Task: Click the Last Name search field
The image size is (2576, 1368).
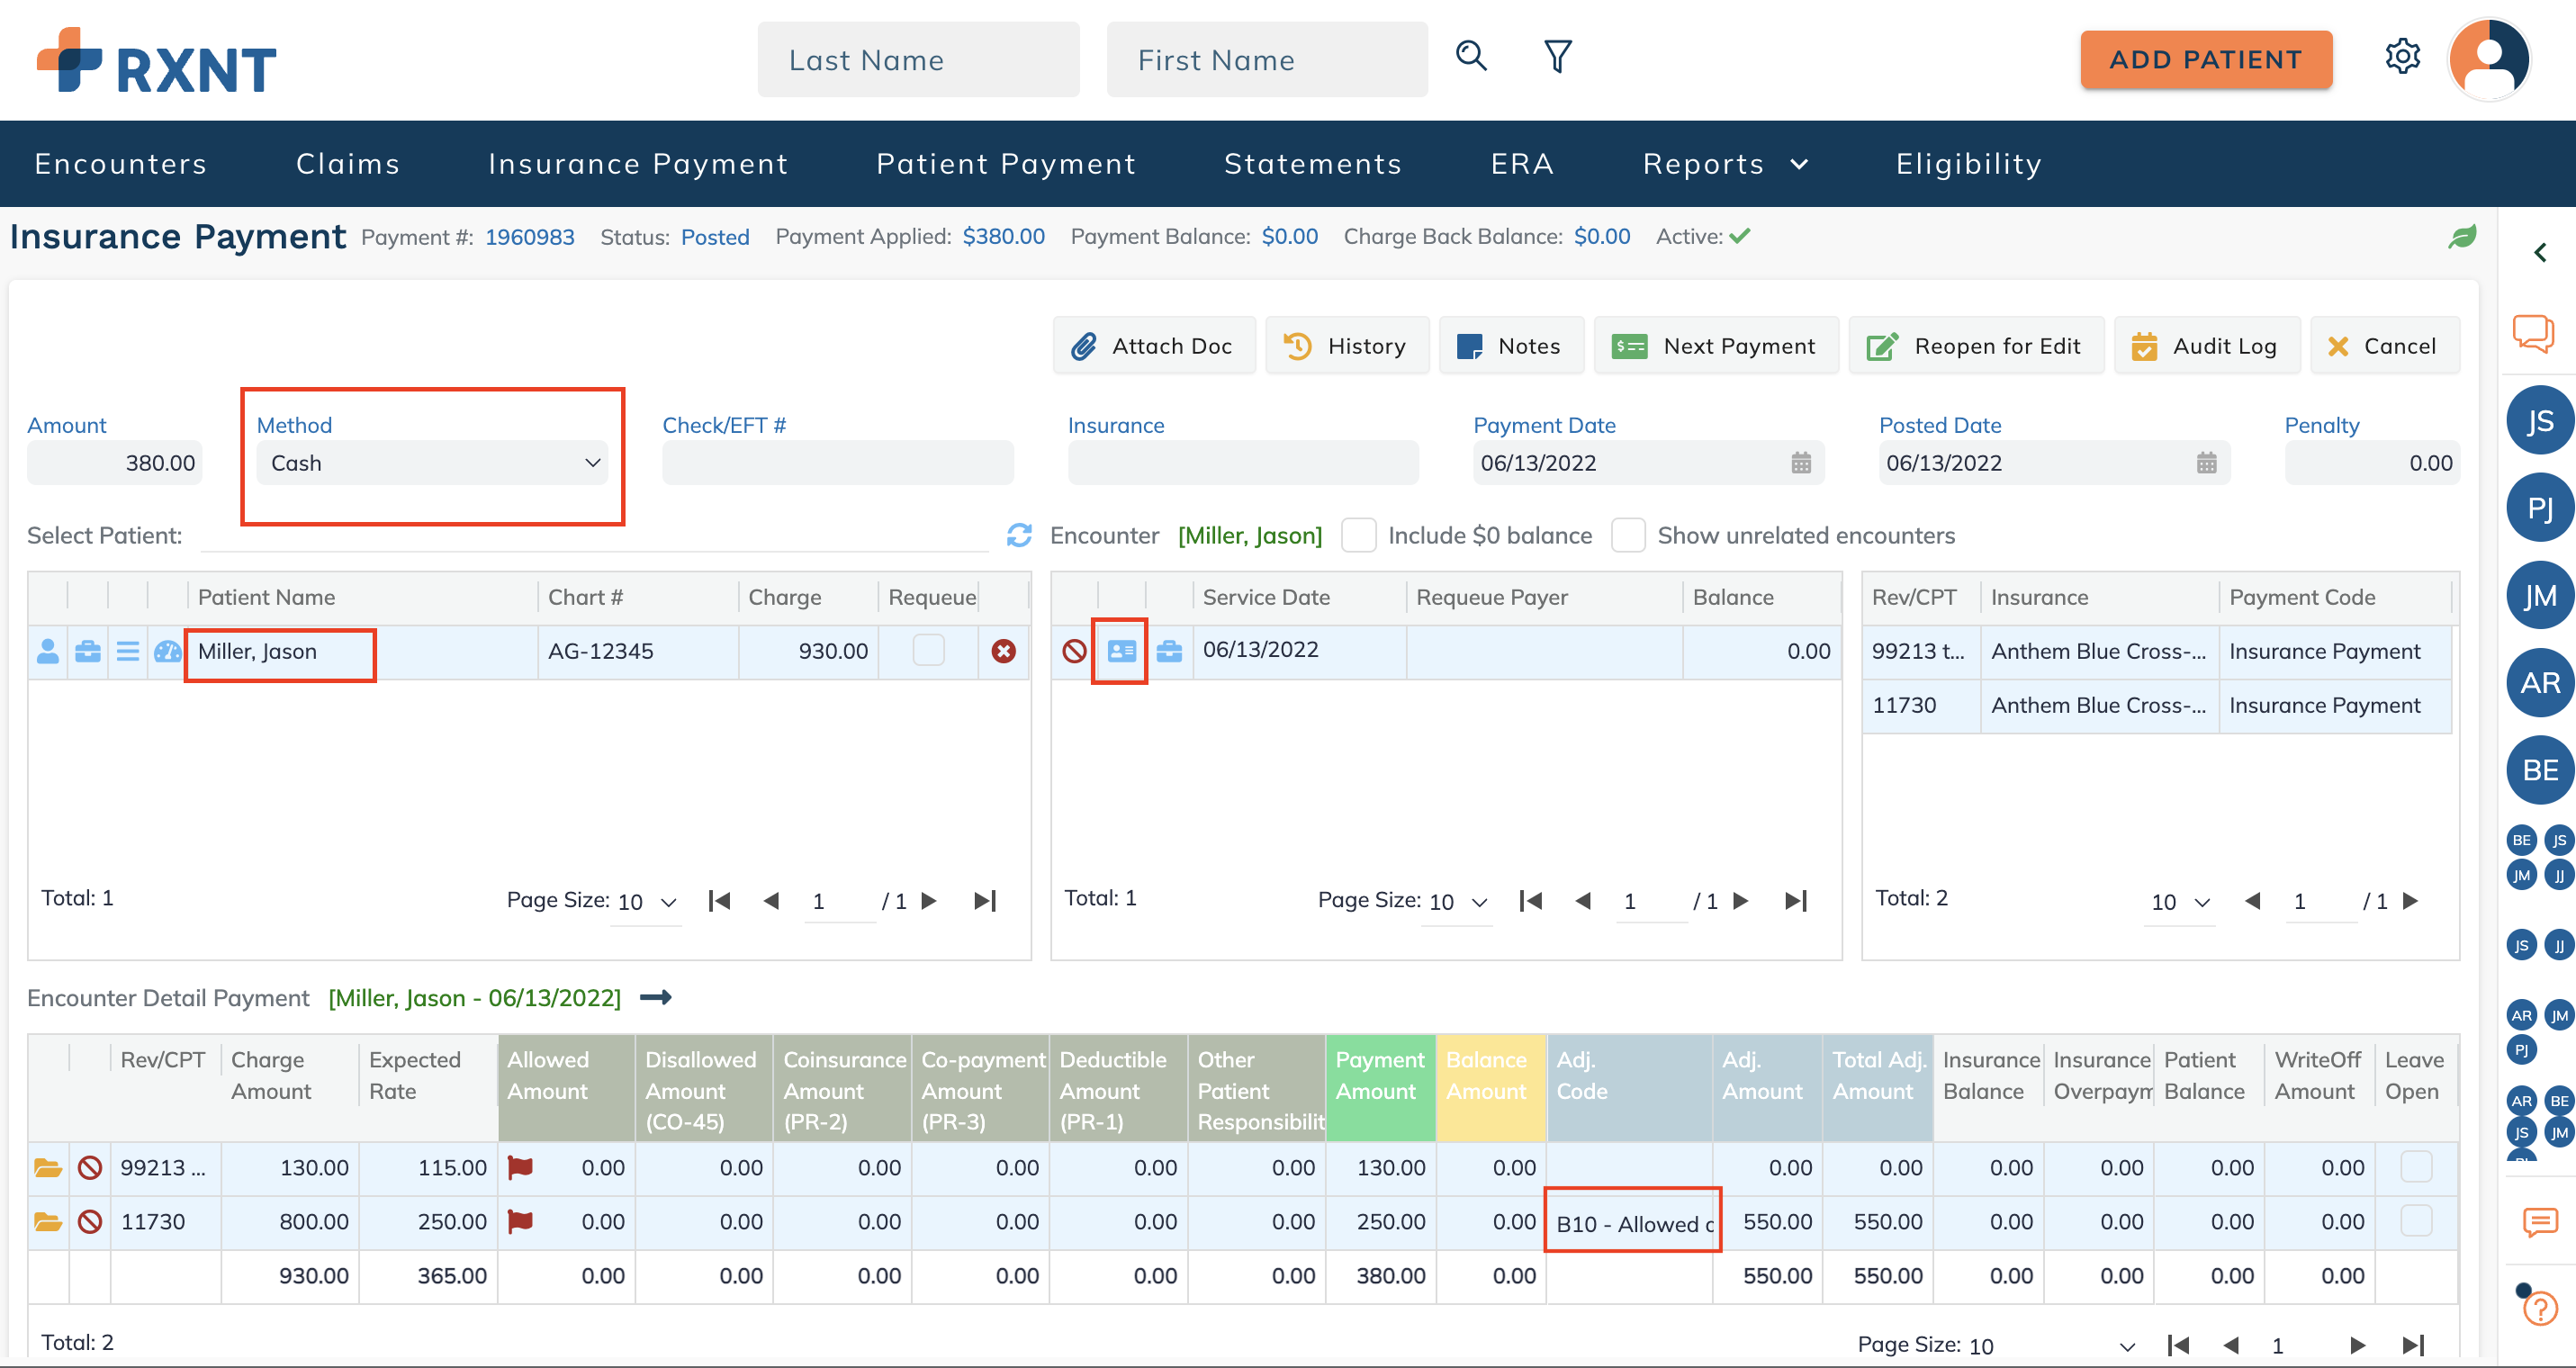Action: (x=917, y=60)
